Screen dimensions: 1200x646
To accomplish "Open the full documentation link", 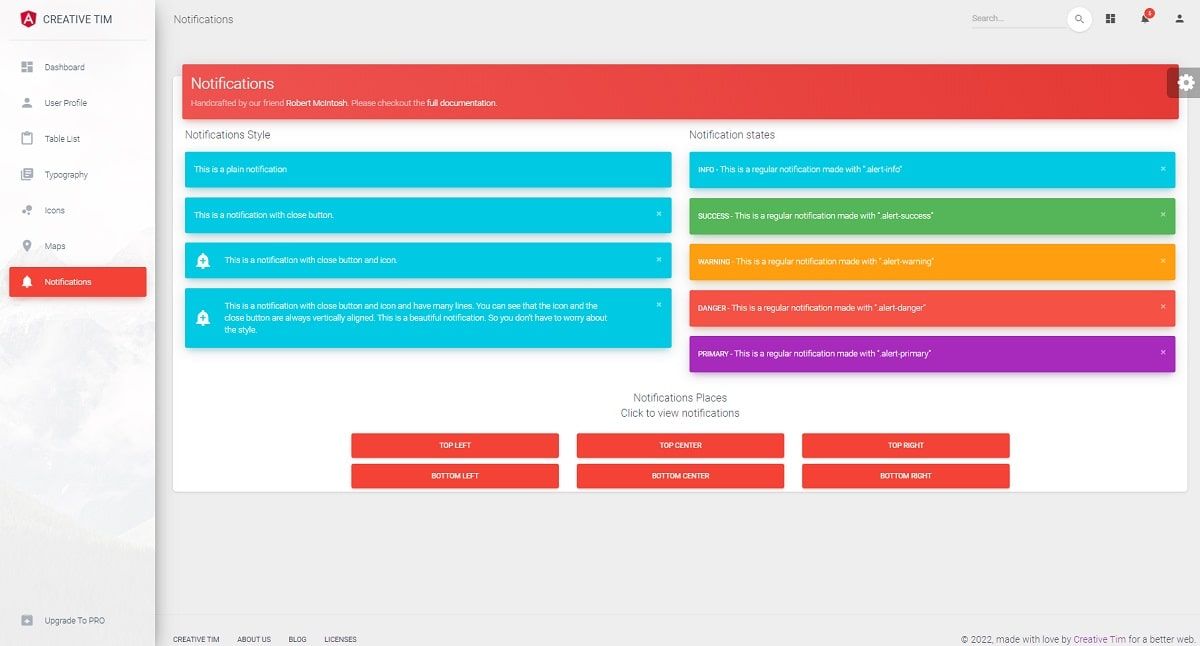I will point(461,102).
